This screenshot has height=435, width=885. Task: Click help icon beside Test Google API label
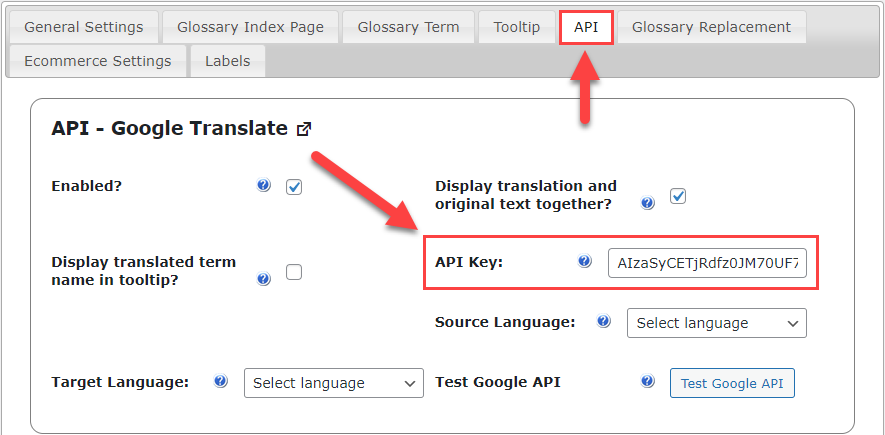point(648,381)
